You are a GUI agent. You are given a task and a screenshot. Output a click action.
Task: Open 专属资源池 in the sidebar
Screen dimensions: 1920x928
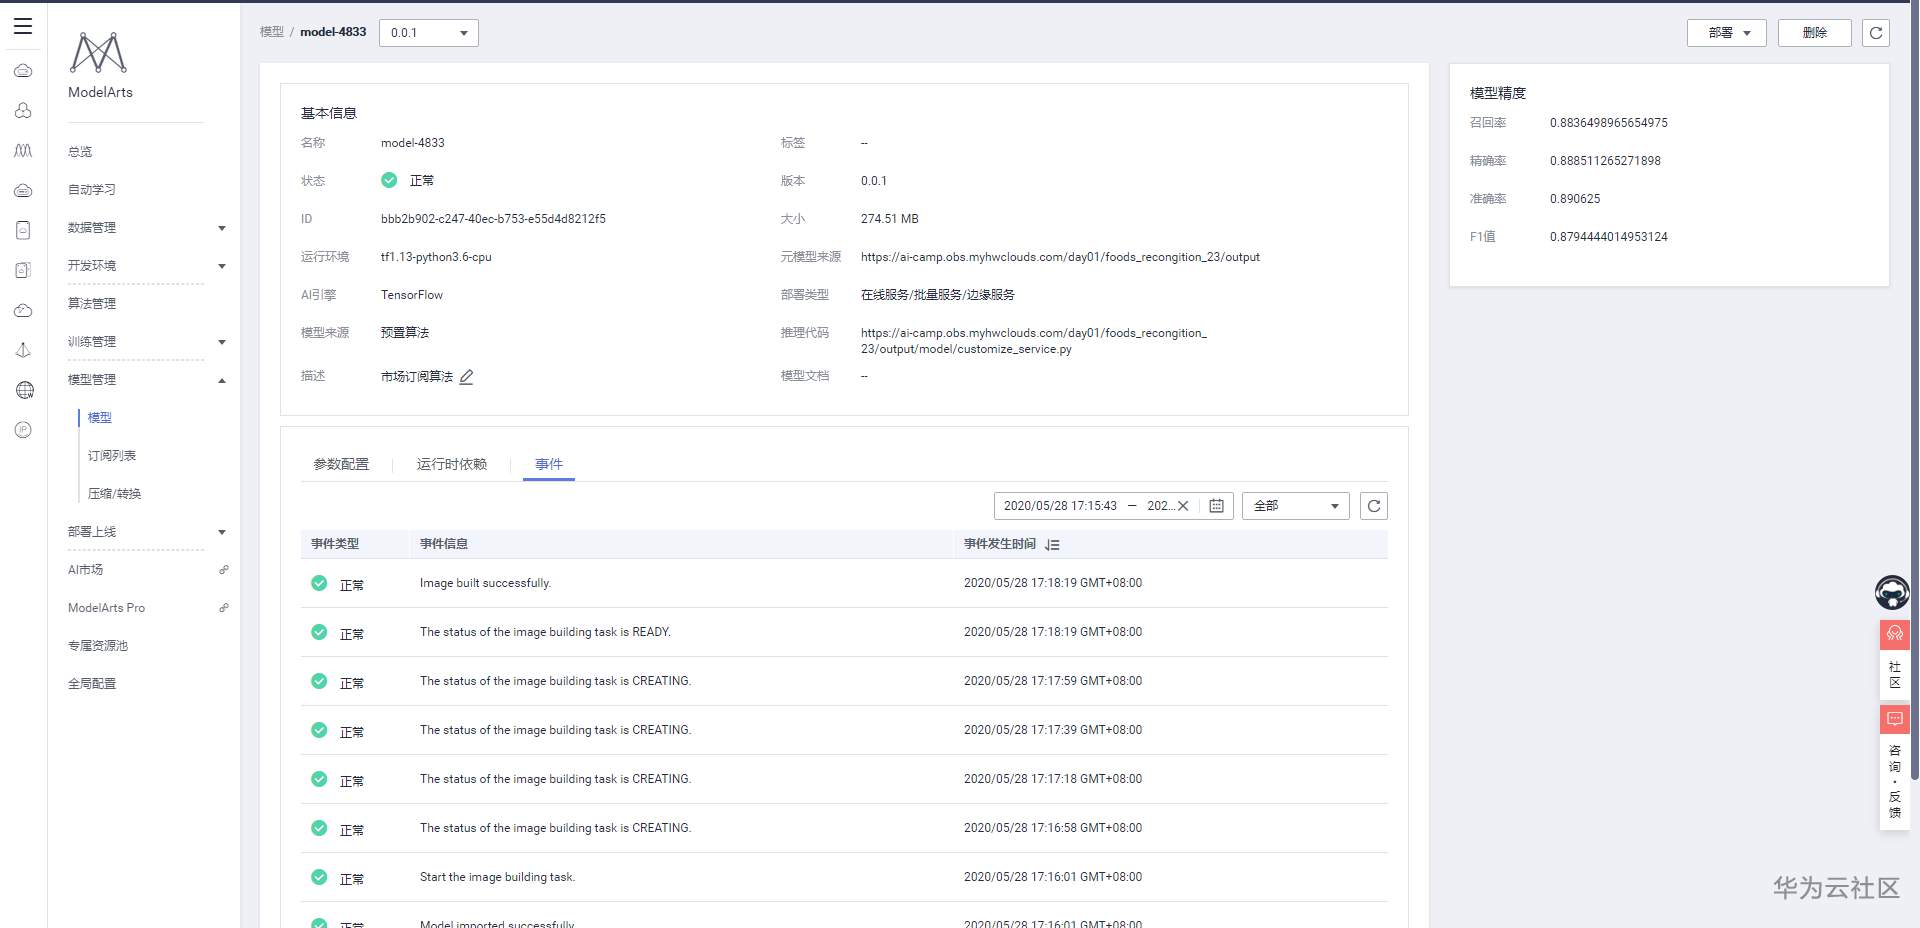(98, 646)
